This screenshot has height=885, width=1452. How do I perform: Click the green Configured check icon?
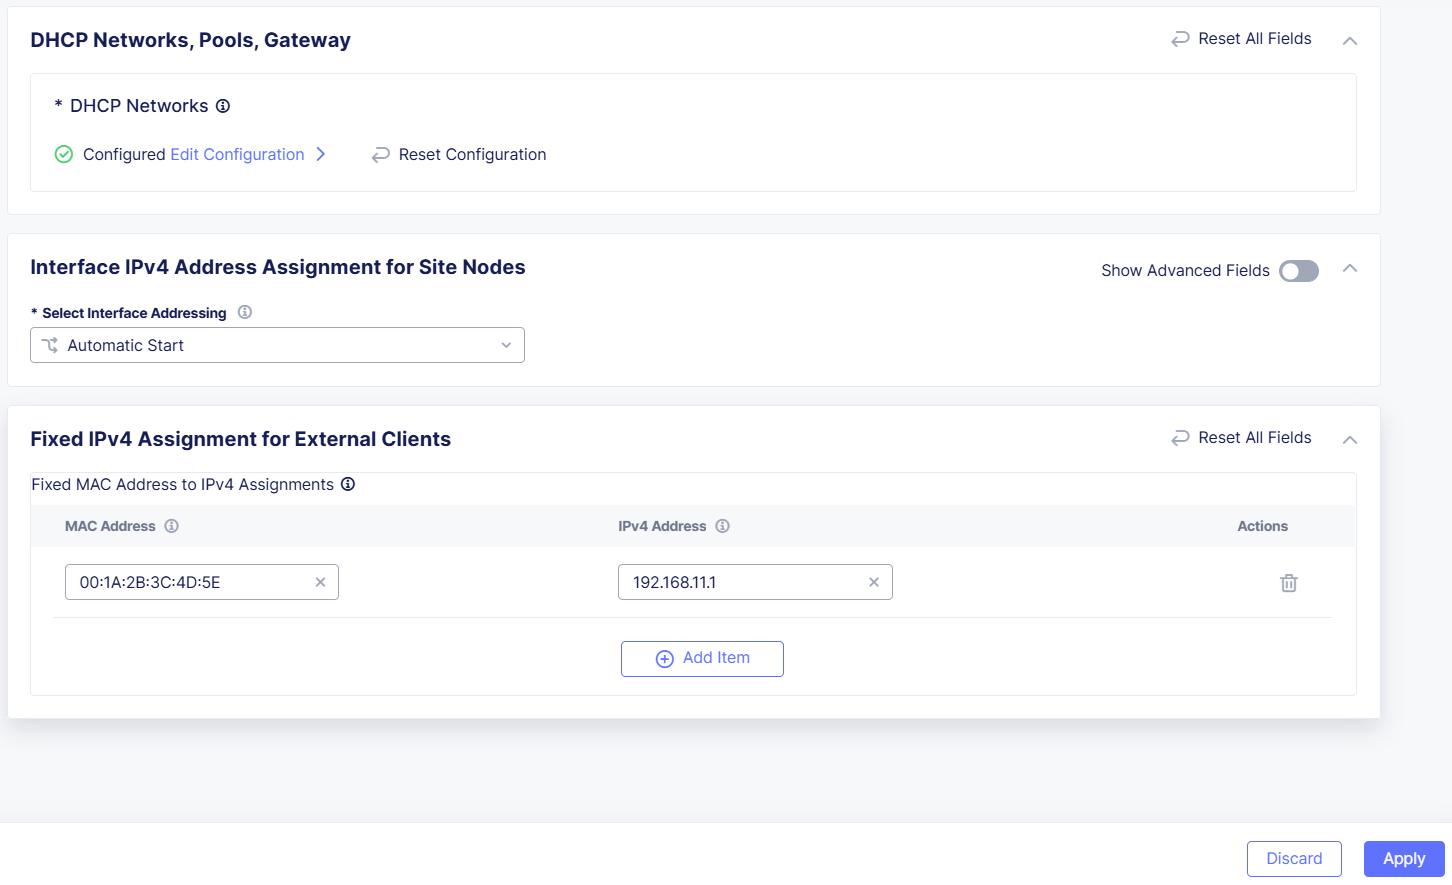(63, 154)
